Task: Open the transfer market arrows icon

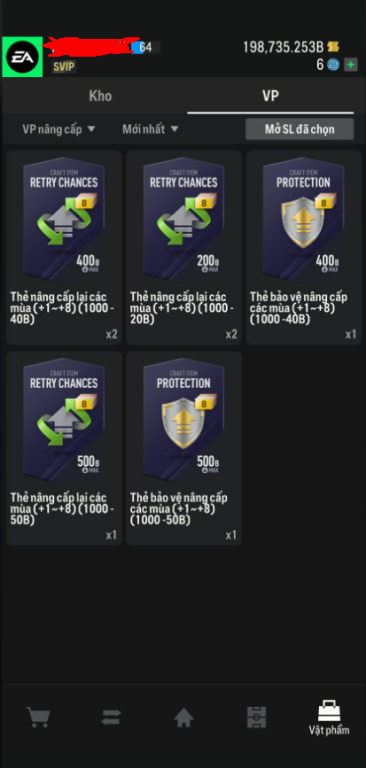Action: pyautogui.click(x=111, y=719)
